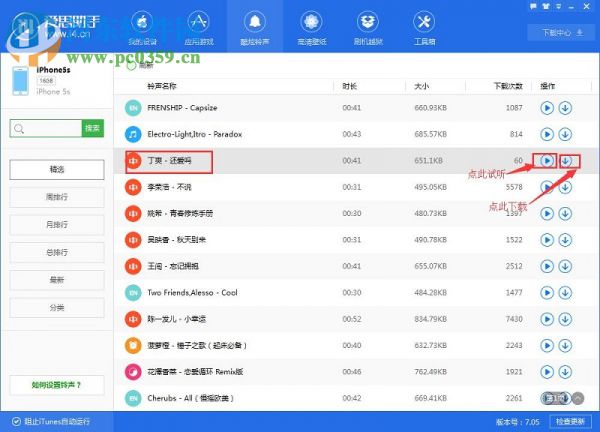Play the 834.79KB ringtone preview
This screenshot has width=600, height=432.
tap(547, 319)
